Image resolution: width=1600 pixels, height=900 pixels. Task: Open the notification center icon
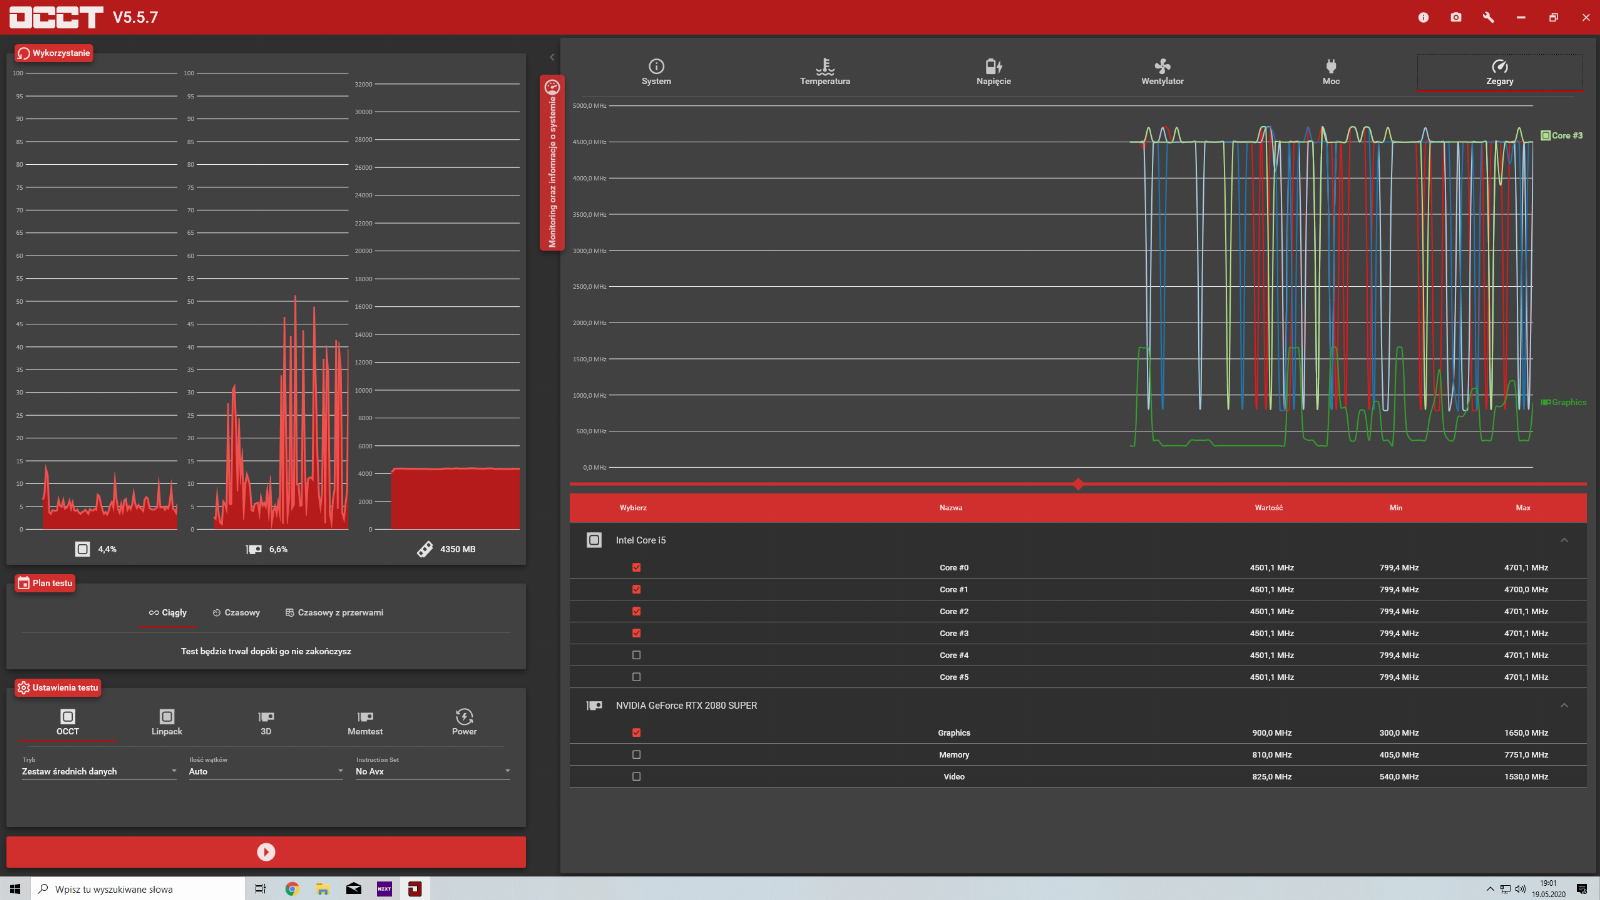[x=1582, y=889]
